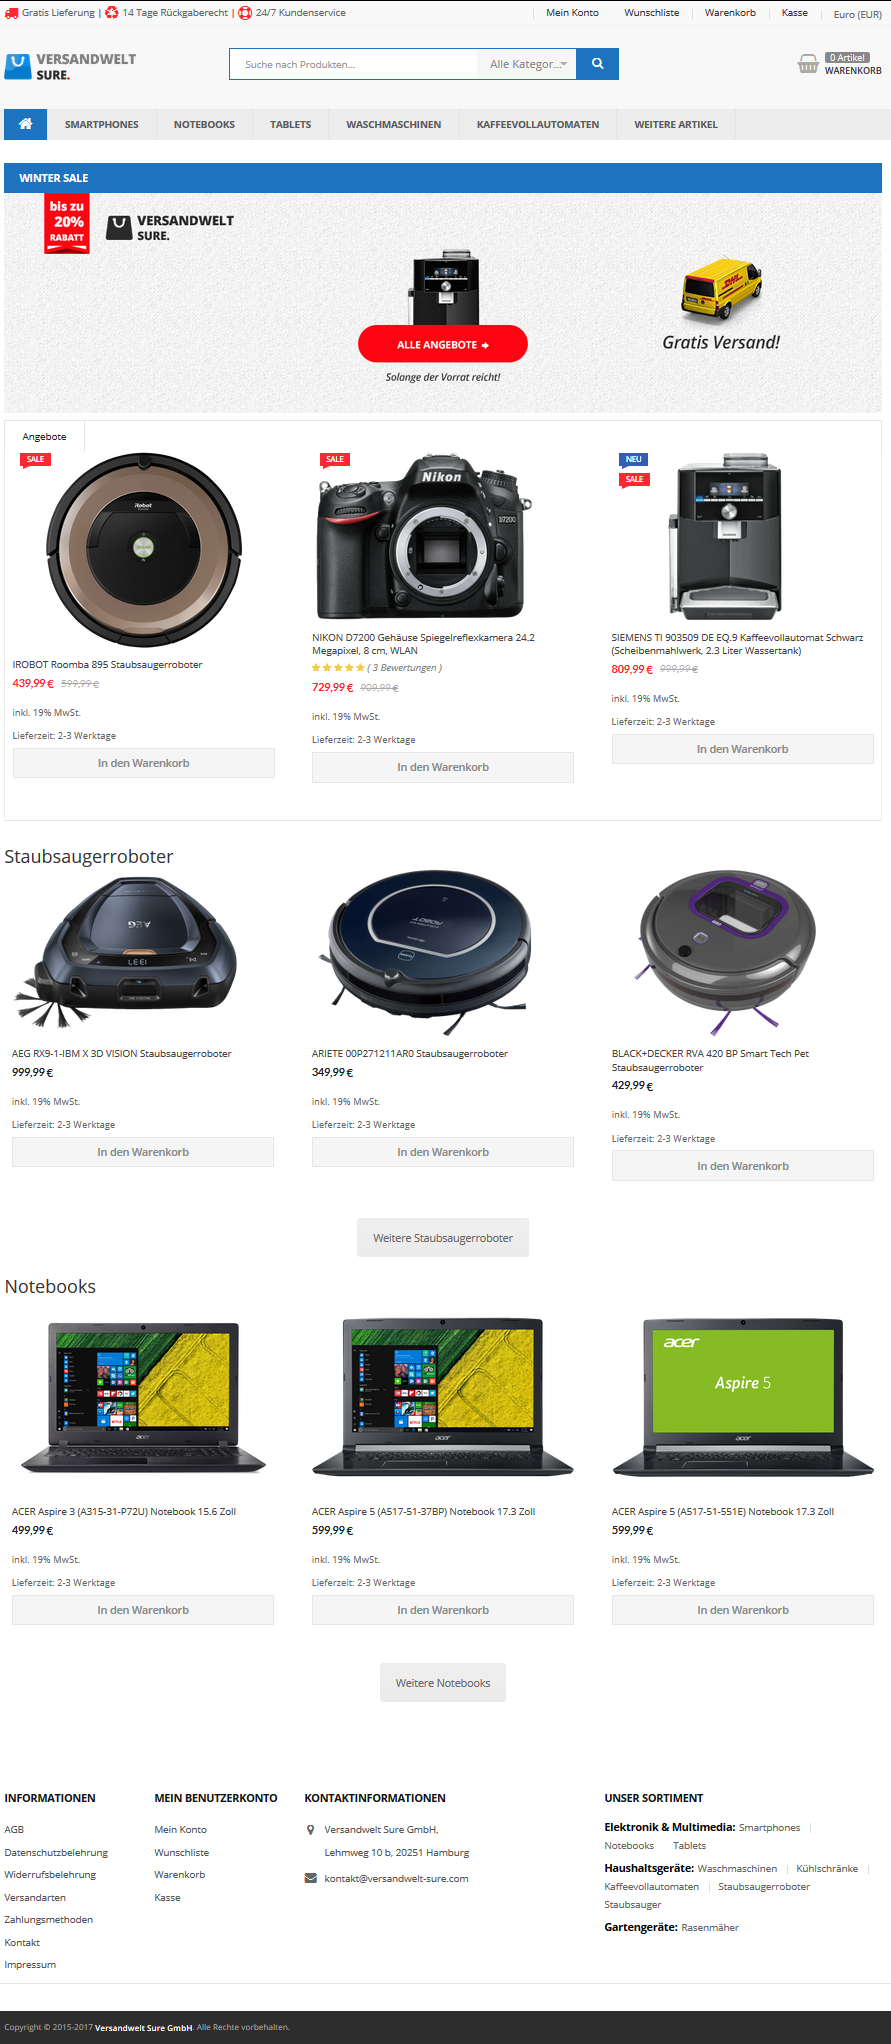The image size is (891, 2044).
Task: Open the Euro (EUR) currency selector
Action: (x=858, y=14)
